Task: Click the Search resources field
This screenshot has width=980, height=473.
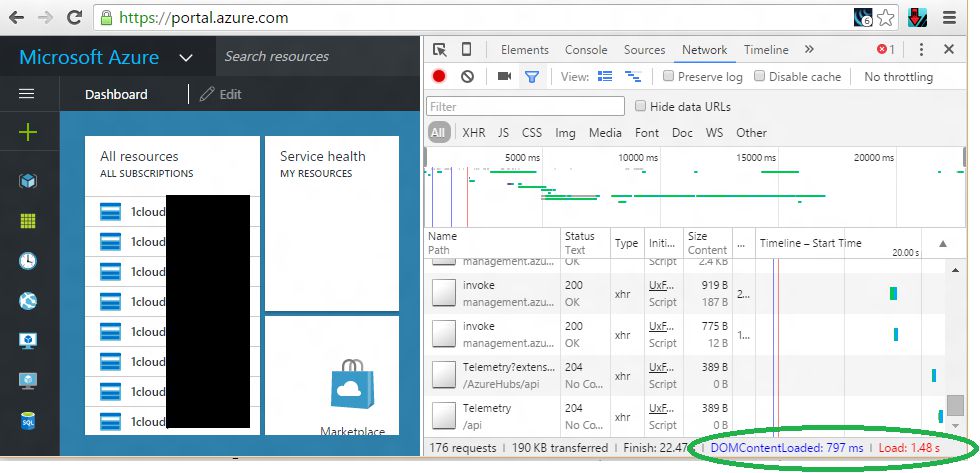Action: point(318,56)
